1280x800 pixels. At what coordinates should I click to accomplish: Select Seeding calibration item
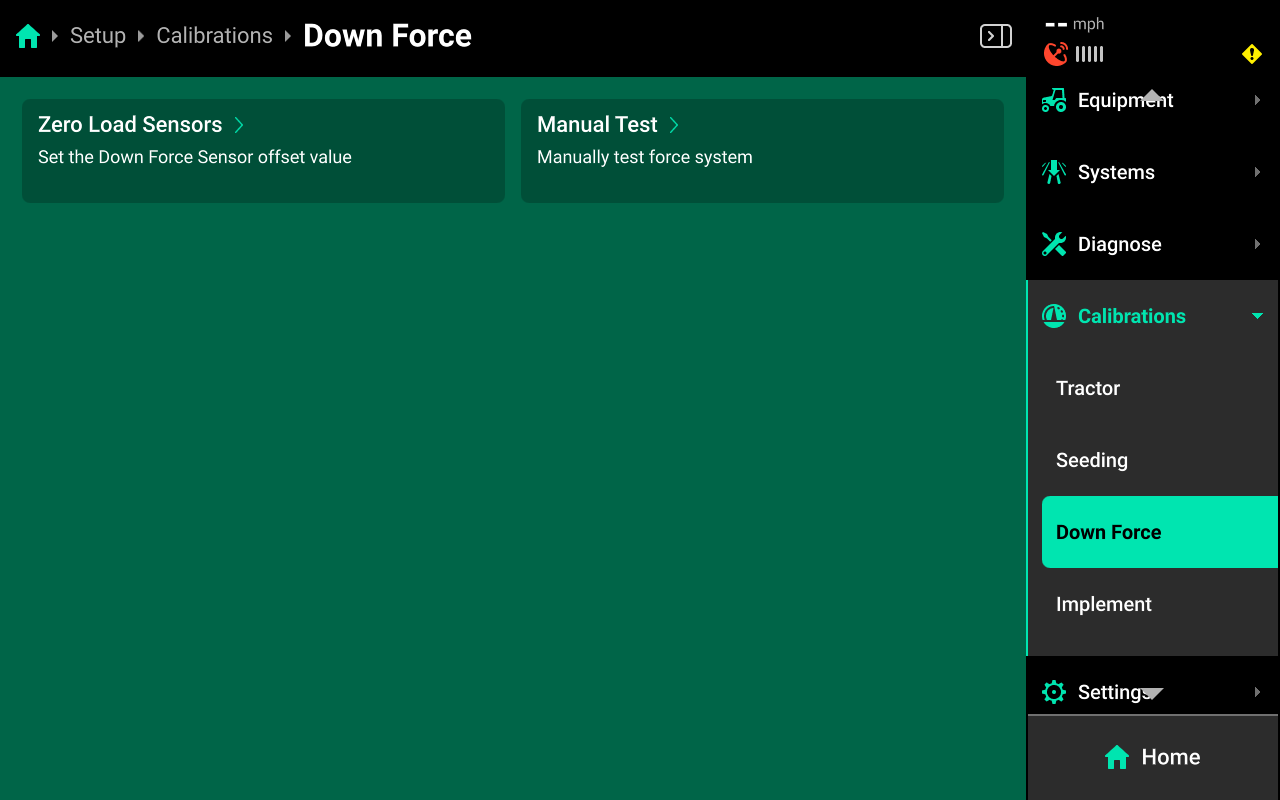1092,460
